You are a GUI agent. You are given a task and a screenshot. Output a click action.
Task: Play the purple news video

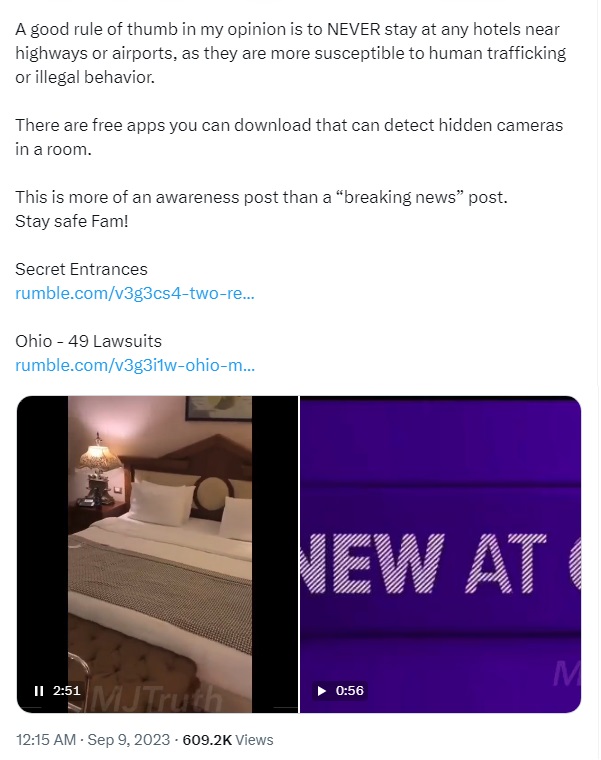pos(321,691)
